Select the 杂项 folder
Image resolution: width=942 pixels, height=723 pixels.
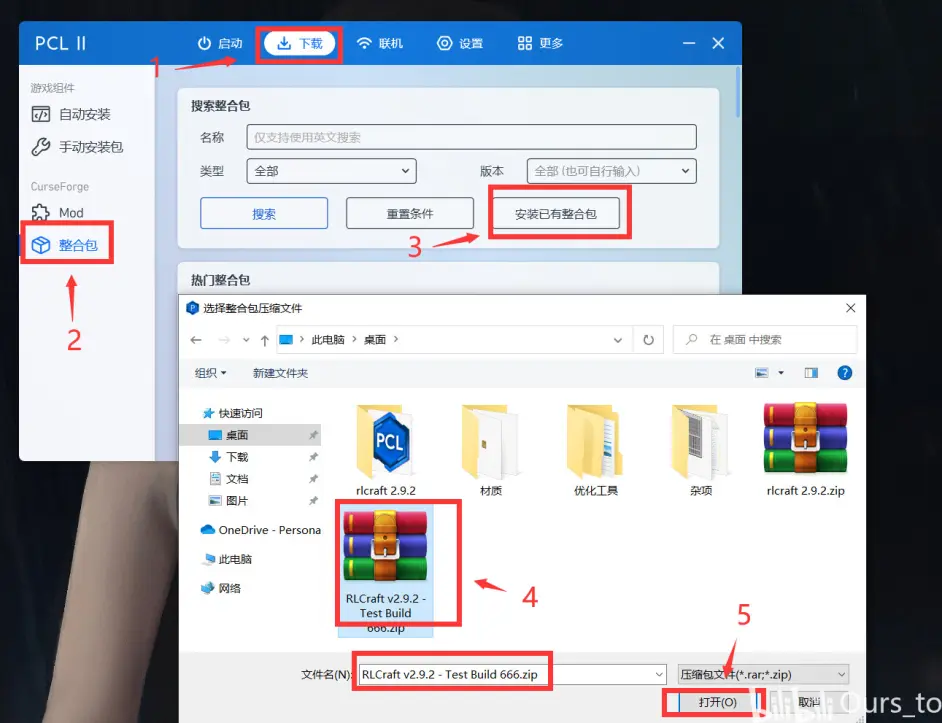click(700, 451)
